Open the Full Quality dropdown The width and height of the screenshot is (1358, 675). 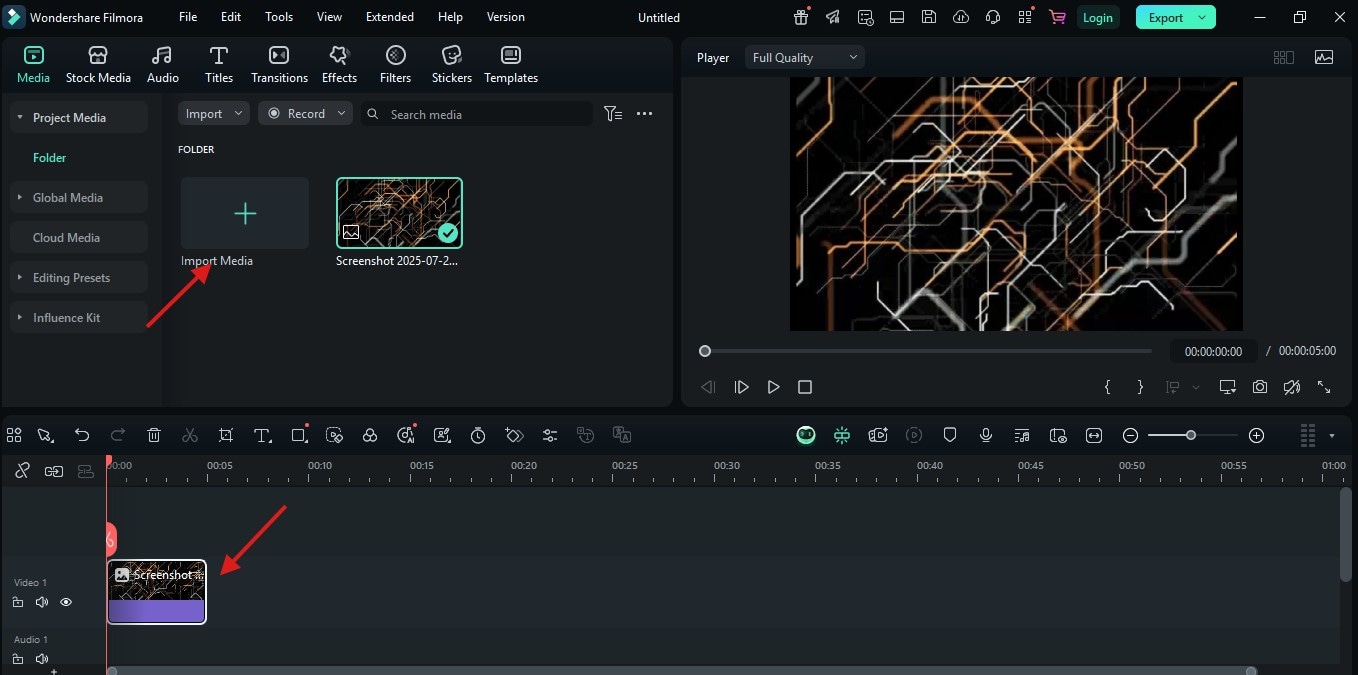click(x=804, y=58)
